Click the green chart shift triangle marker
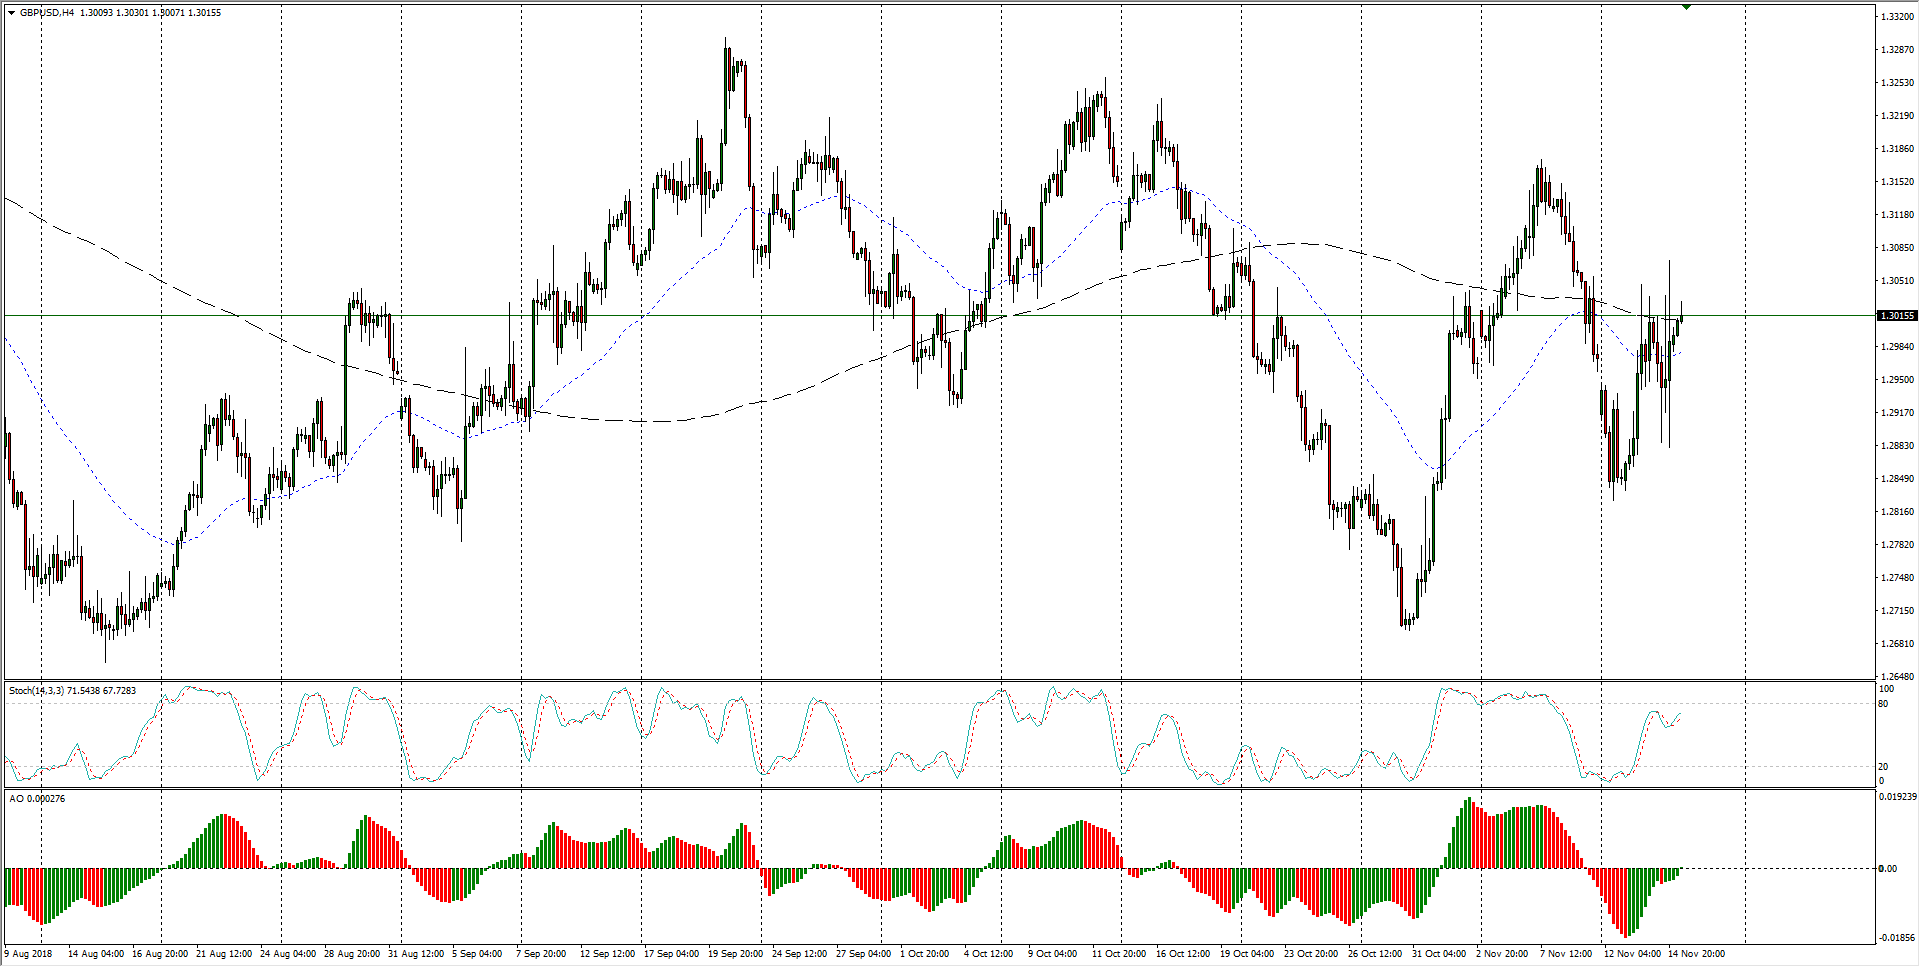The width and height of the screenshot is (1920, 967). (1686, 7)
